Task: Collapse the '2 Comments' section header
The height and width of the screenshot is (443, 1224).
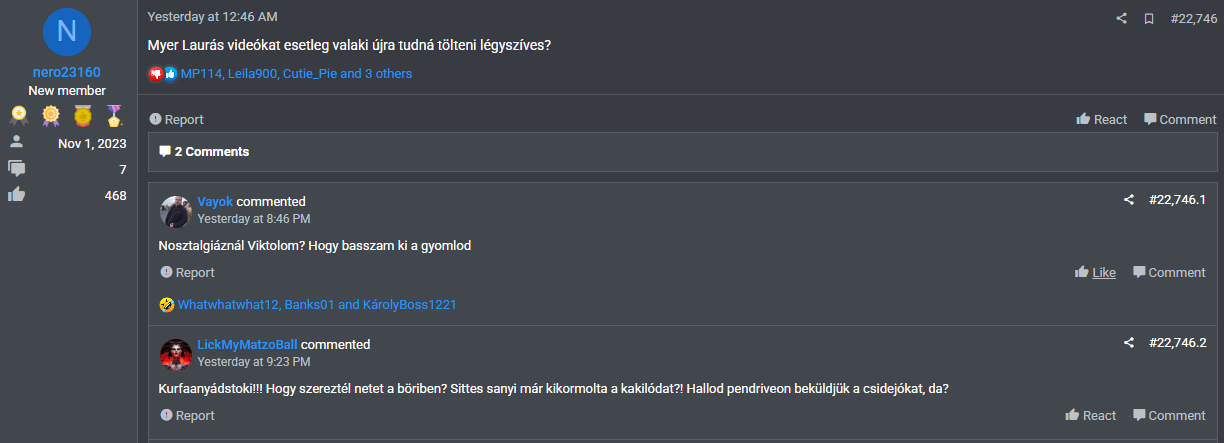Action: [205, 152]
